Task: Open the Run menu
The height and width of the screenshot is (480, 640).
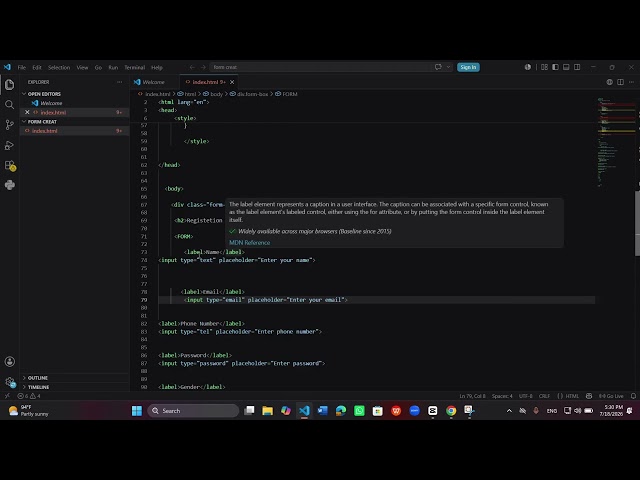Action: 113,67
